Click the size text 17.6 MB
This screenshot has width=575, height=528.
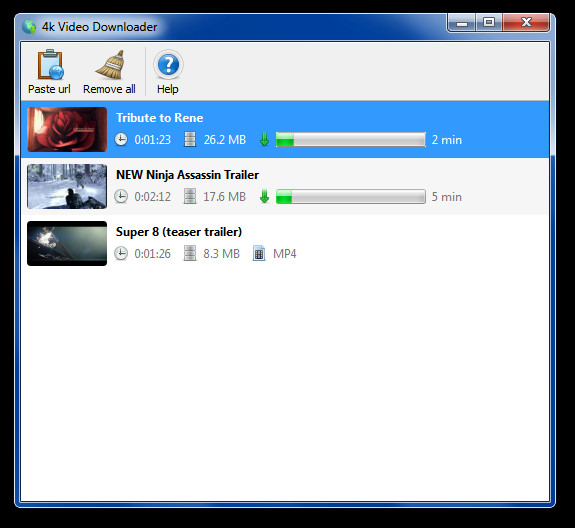(224, 197)
